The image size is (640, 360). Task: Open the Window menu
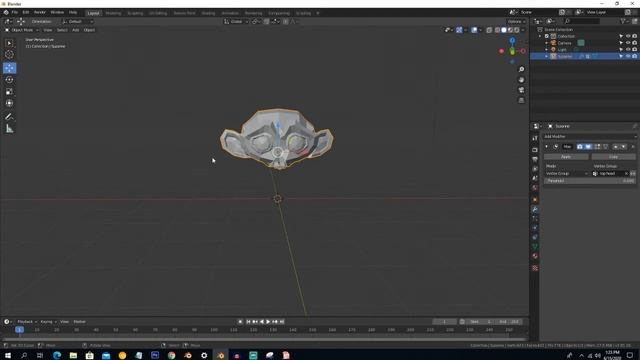tap(57, 13)
